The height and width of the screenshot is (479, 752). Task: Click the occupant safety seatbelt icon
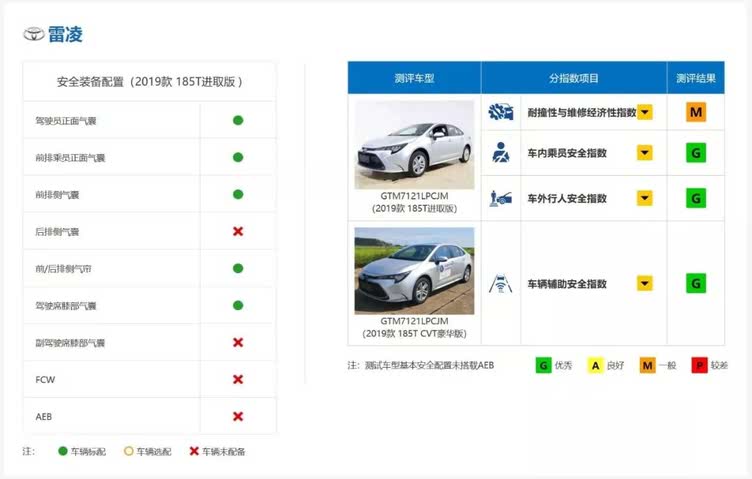click(501, 152)
